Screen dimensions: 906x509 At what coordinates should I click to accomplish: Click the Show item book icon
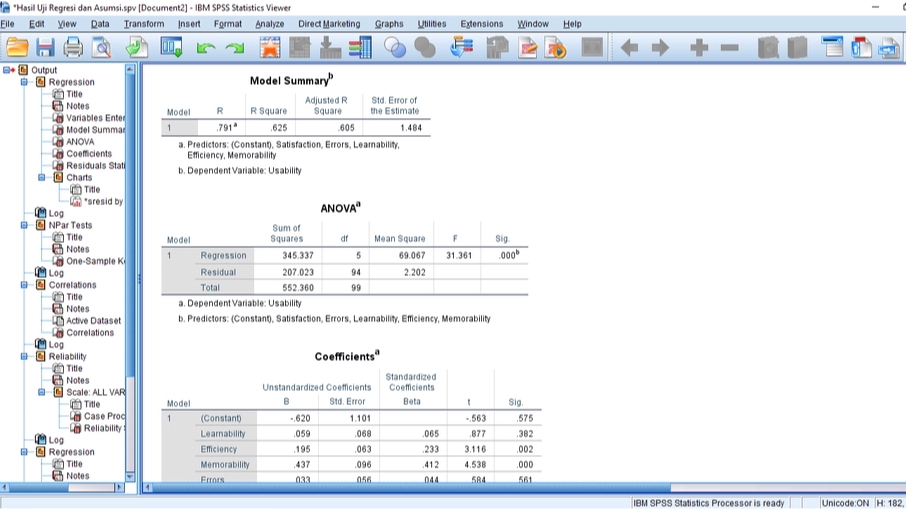click(x=768, y=47)
